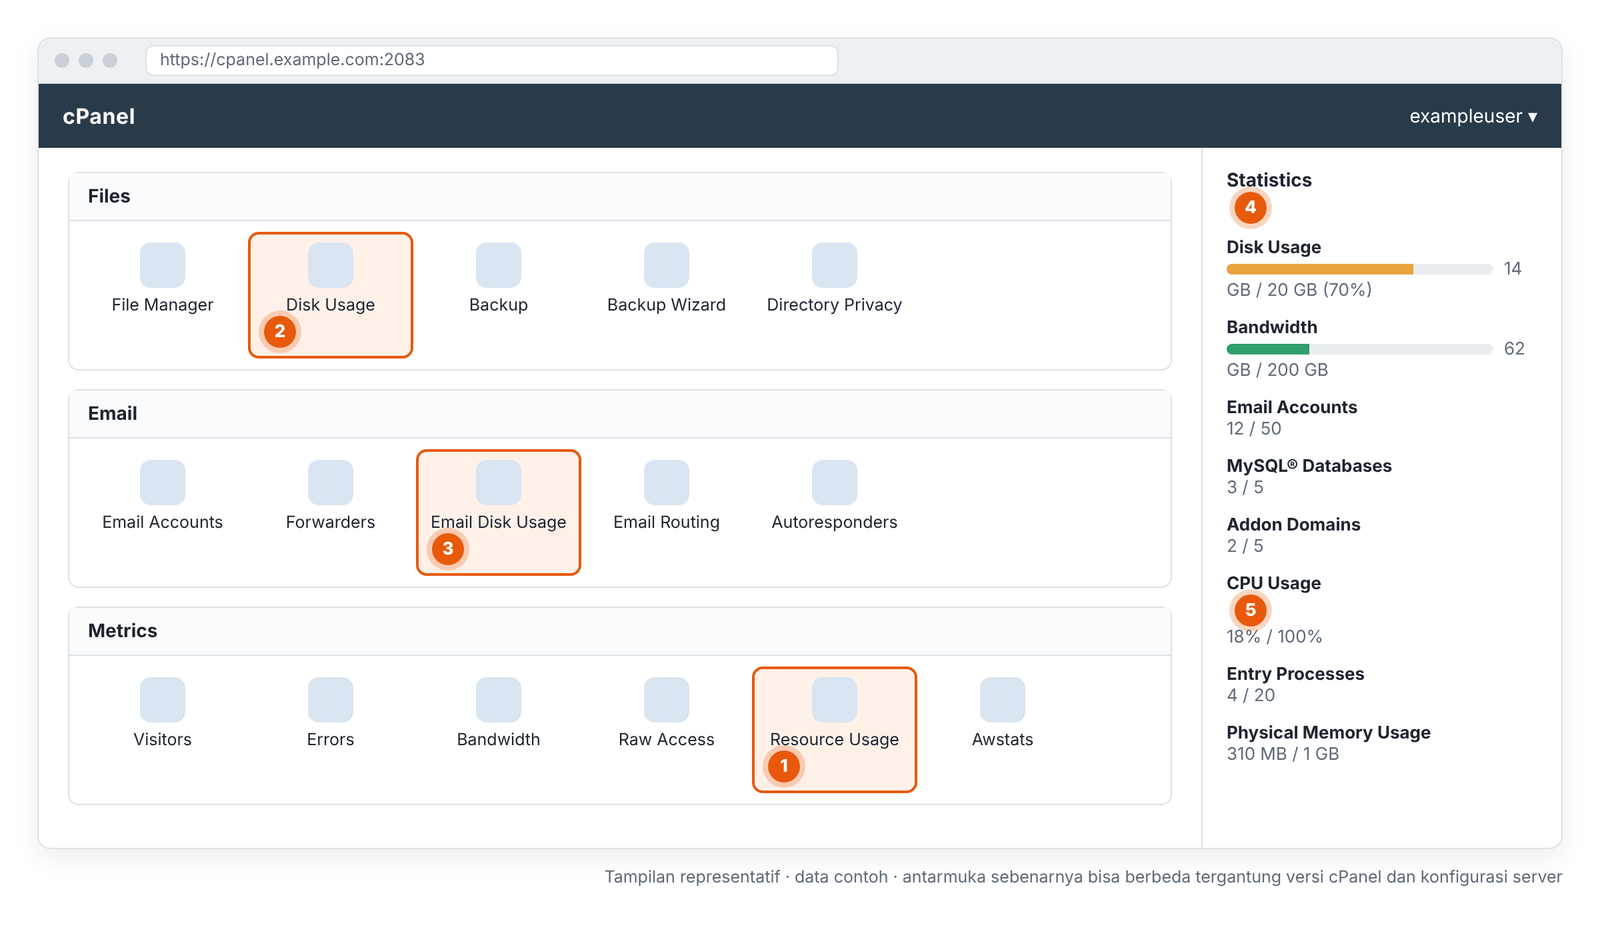The width and height of the screenshot is (1600, 925).
Task: Expand the exampleuser account menu
Action: 1473,116
